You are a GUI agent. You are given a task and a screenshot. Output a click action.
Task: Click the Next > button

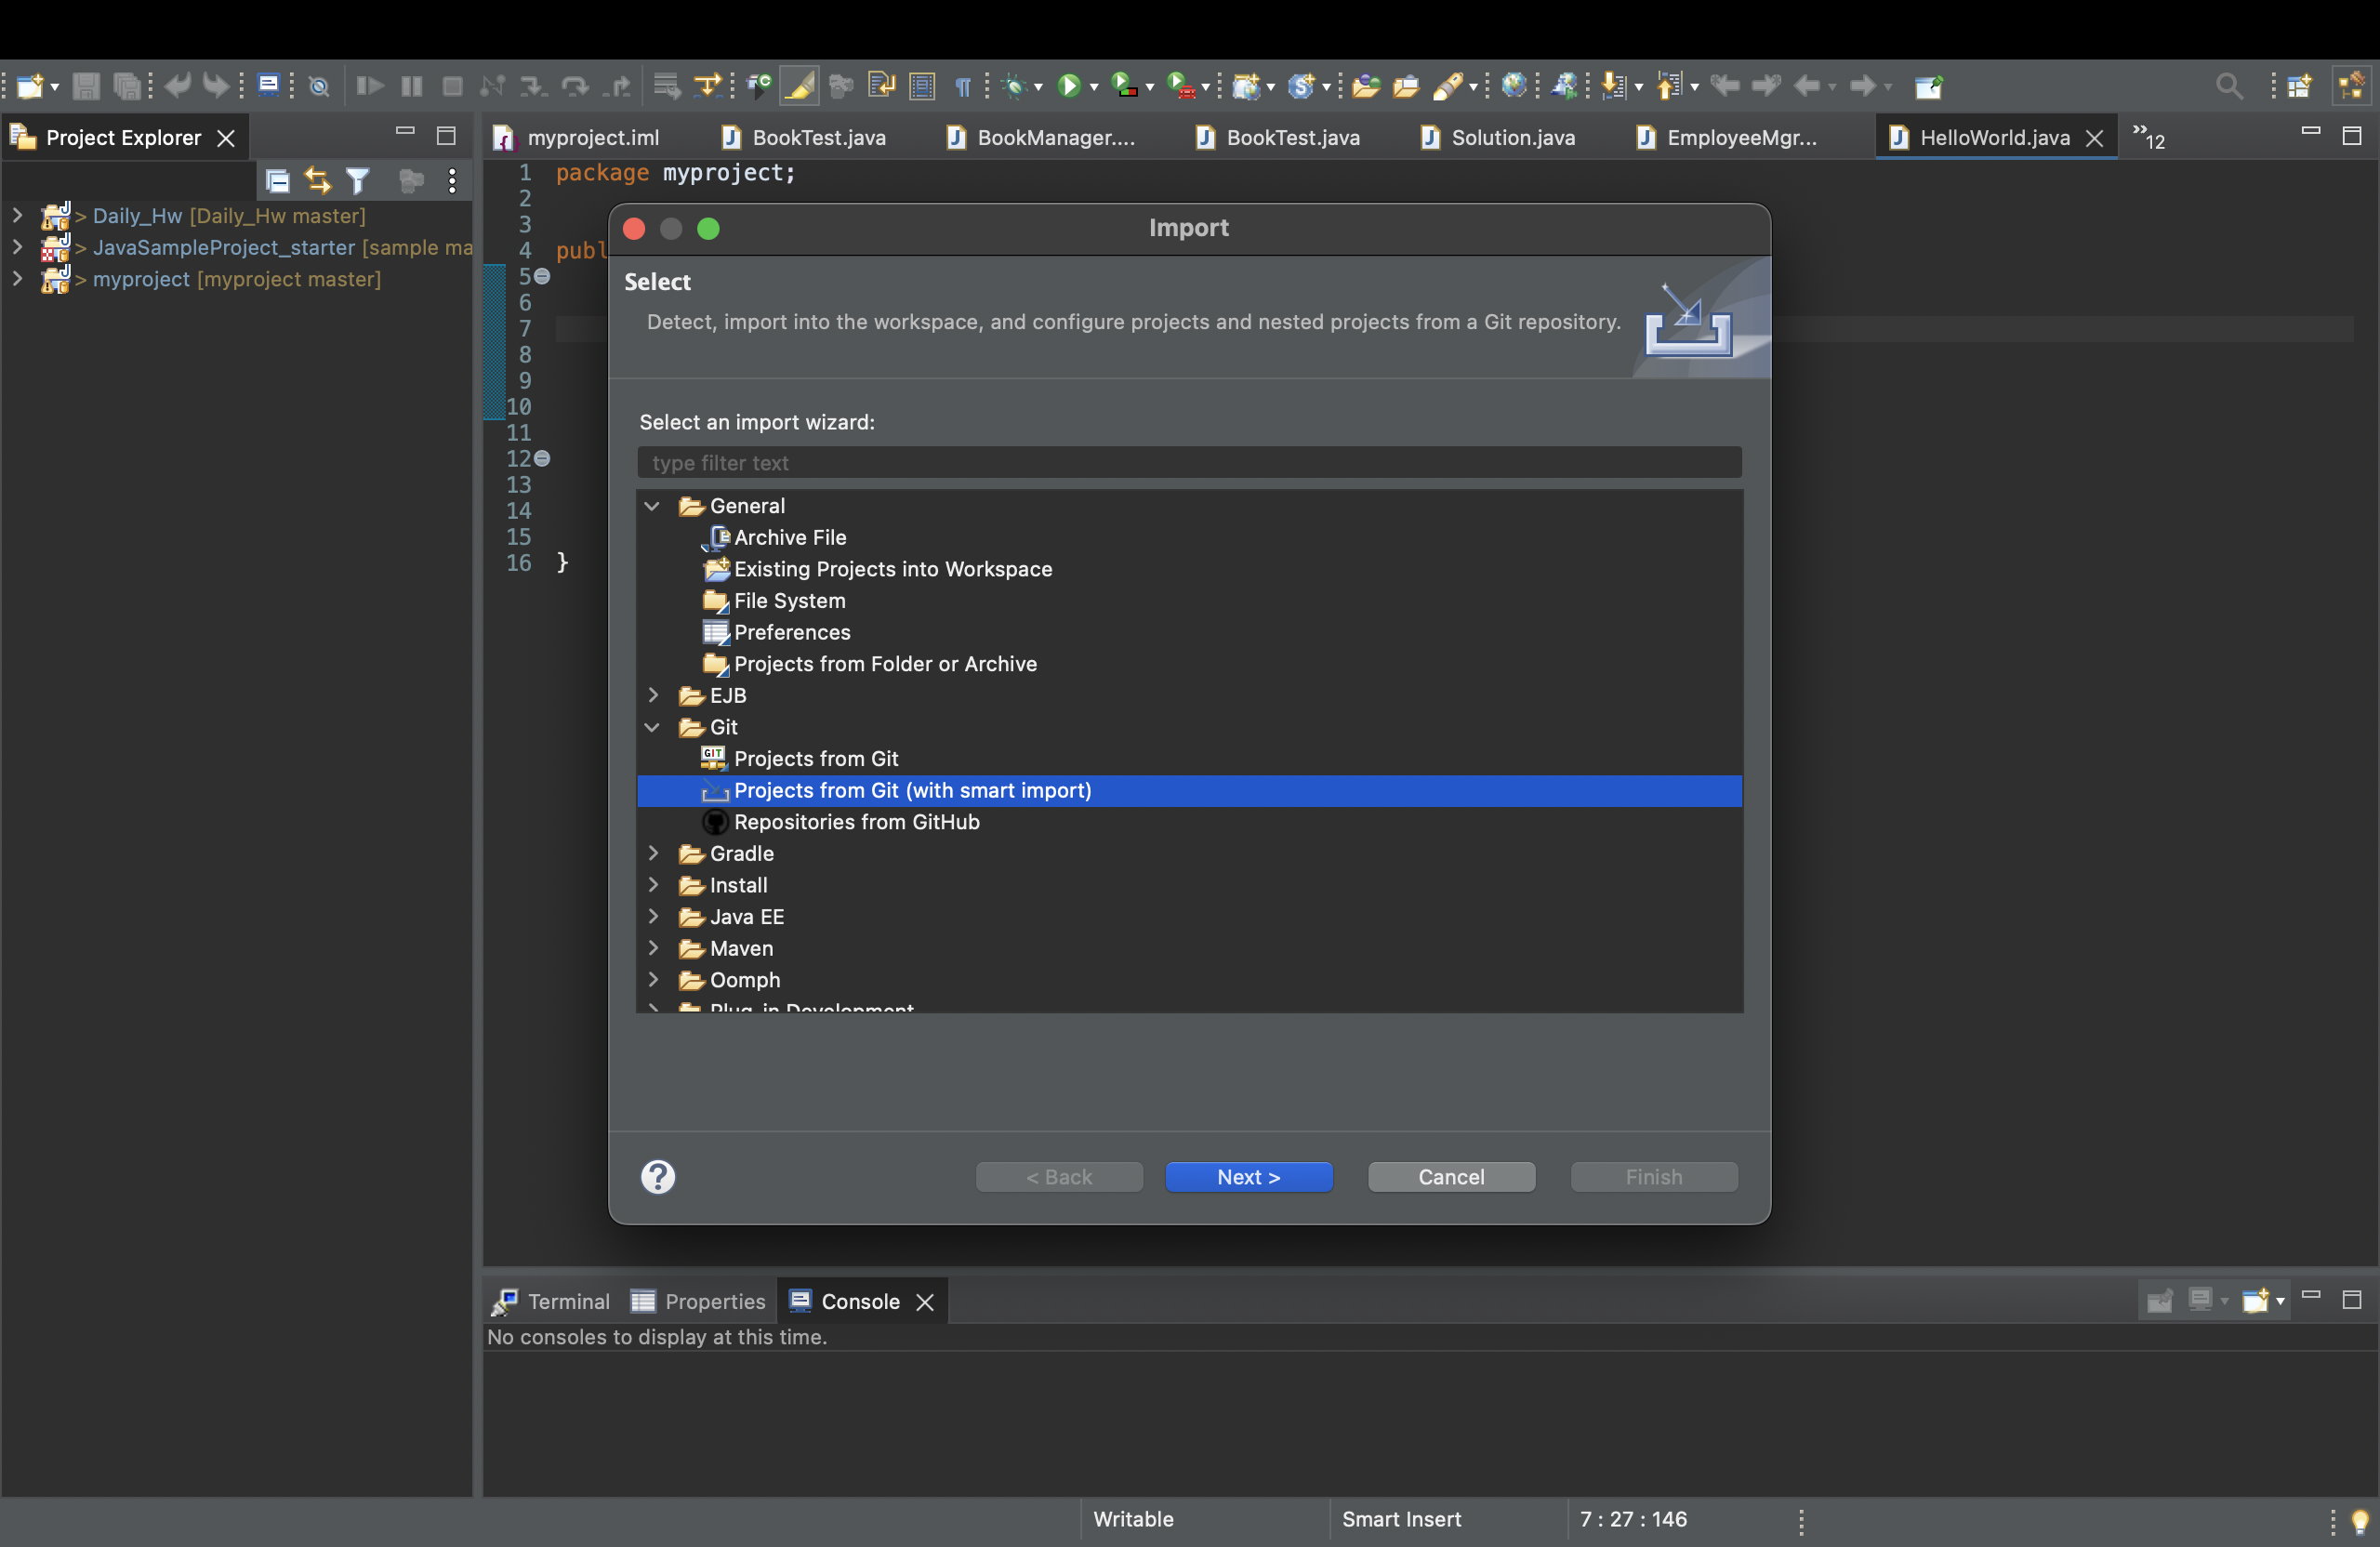click(1248, 1177)
